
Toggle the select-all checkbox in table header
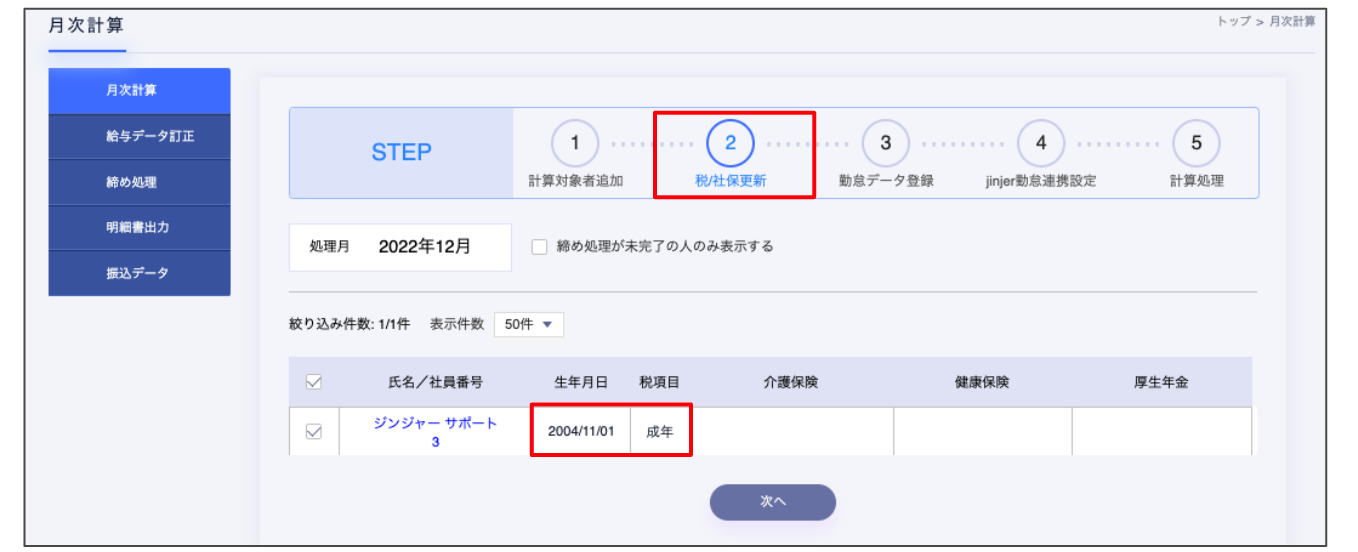(313, 382)
